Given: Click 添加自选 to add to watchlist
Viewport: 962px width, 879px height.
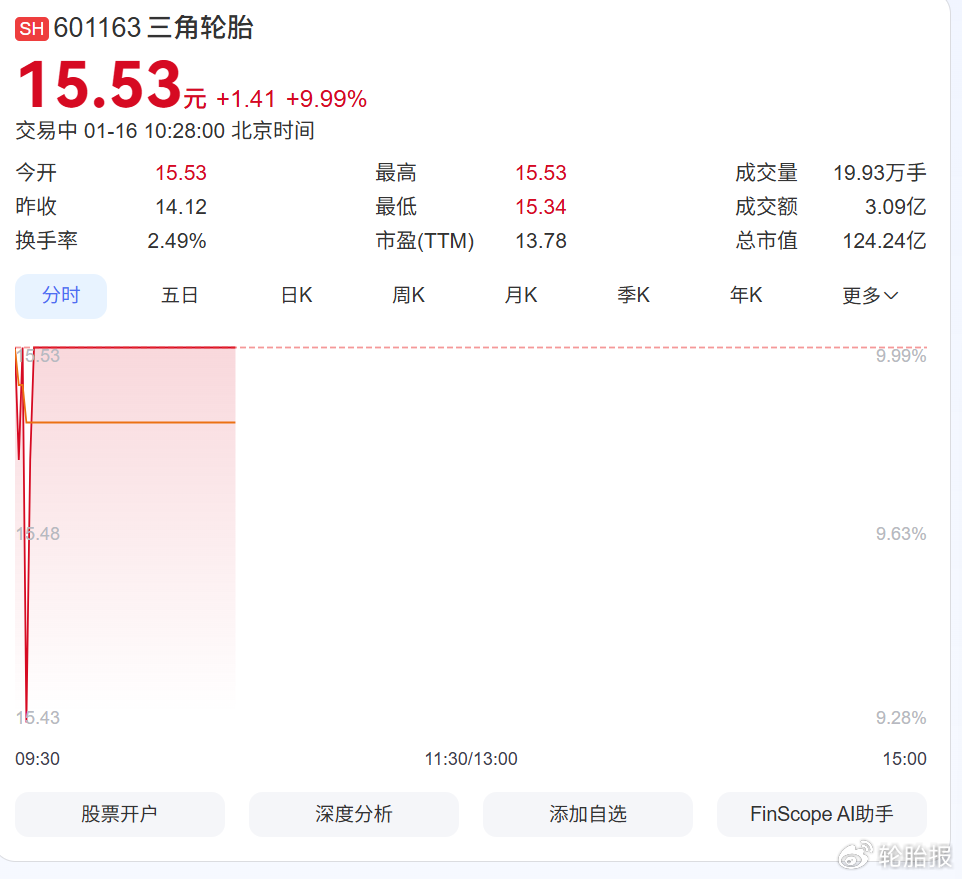Looking at the screenshot, I should coord(588,814).
